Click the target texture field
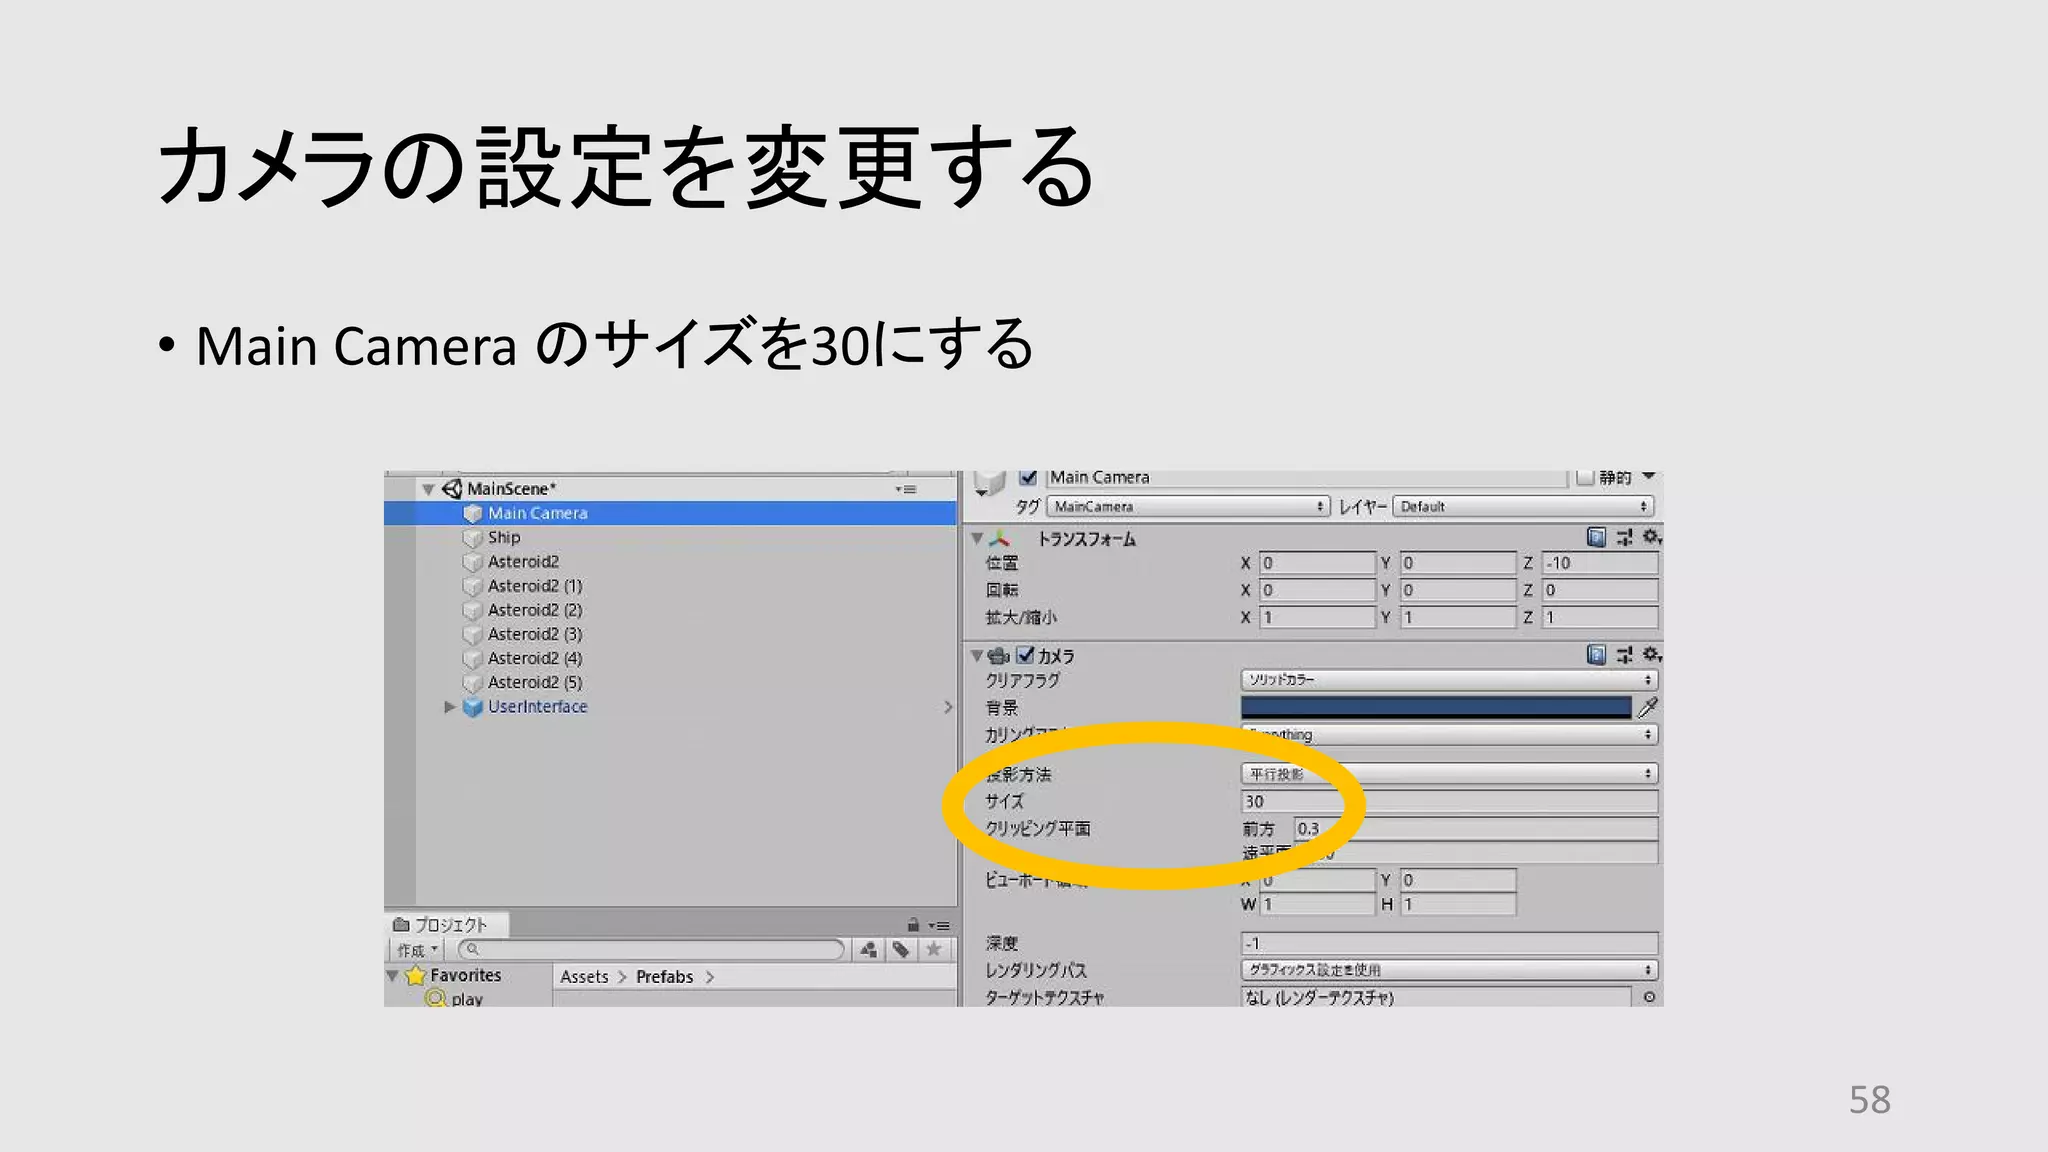Image resolution: width=2048 pixels, height=1152 pixels. (x=1436, y=997)
